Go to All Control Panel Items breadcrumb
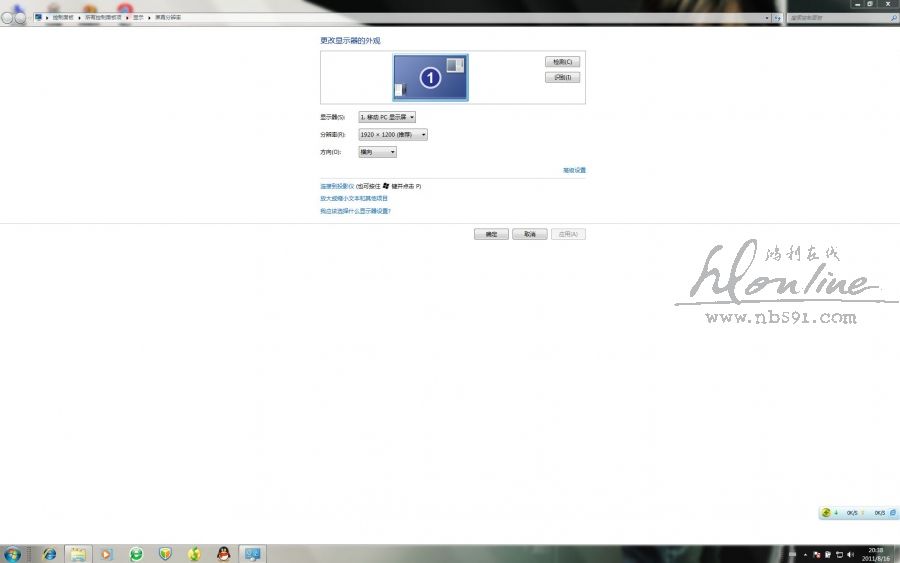900x563 pixels. [x=103, y=18]
